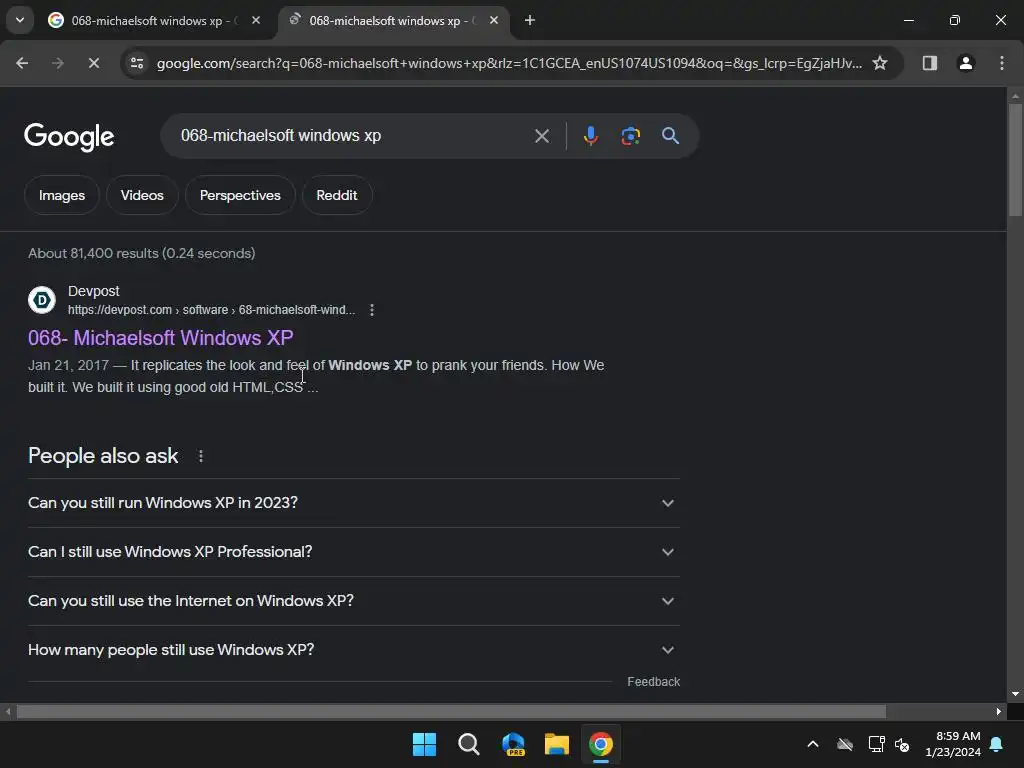Viewport: 1024px width, 768px height.
Task: Expand 'Can I still use Windows XP Professional?'
Action: [353, 552]
